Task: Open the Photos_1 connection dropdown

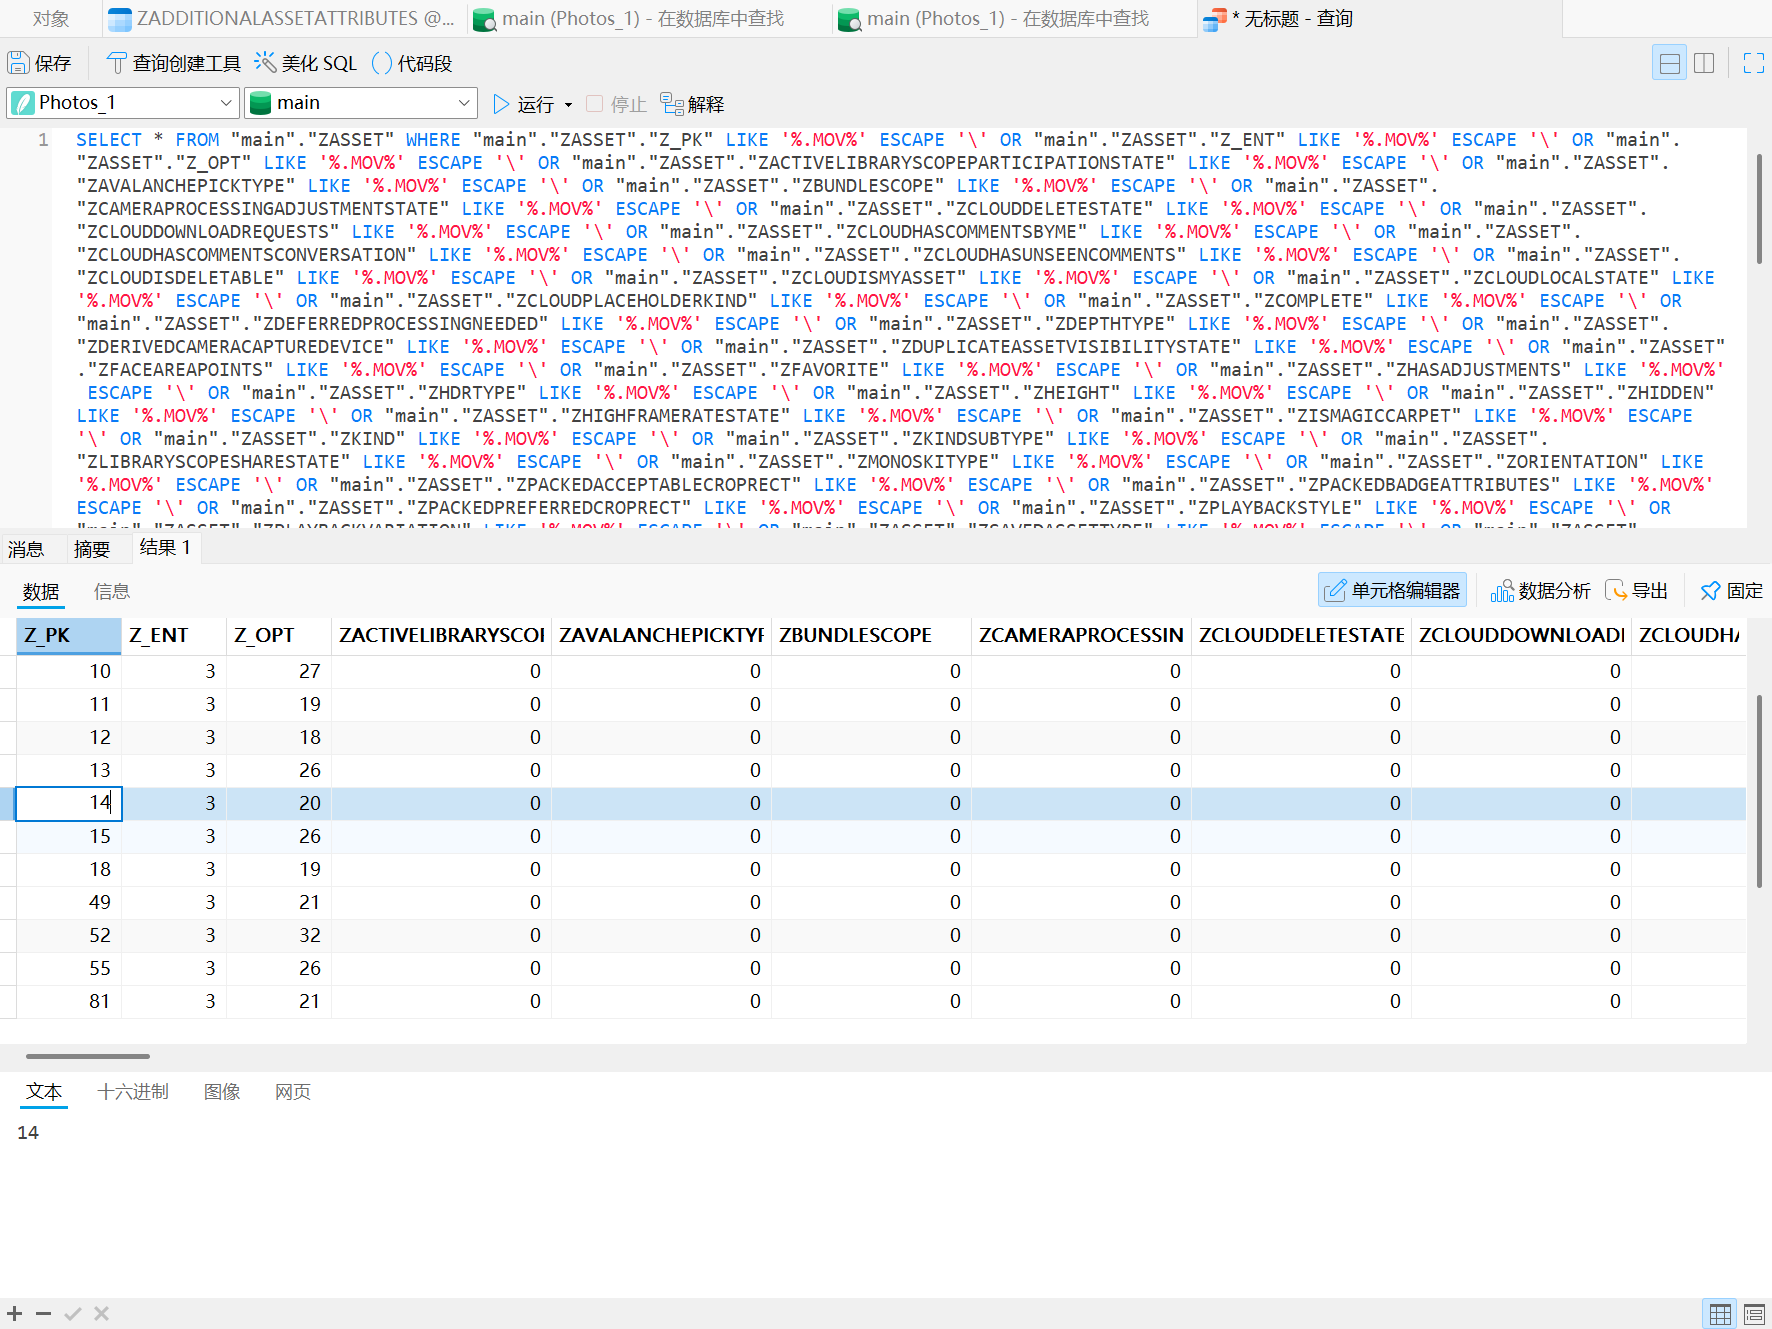Action: [x=123, y=103]
